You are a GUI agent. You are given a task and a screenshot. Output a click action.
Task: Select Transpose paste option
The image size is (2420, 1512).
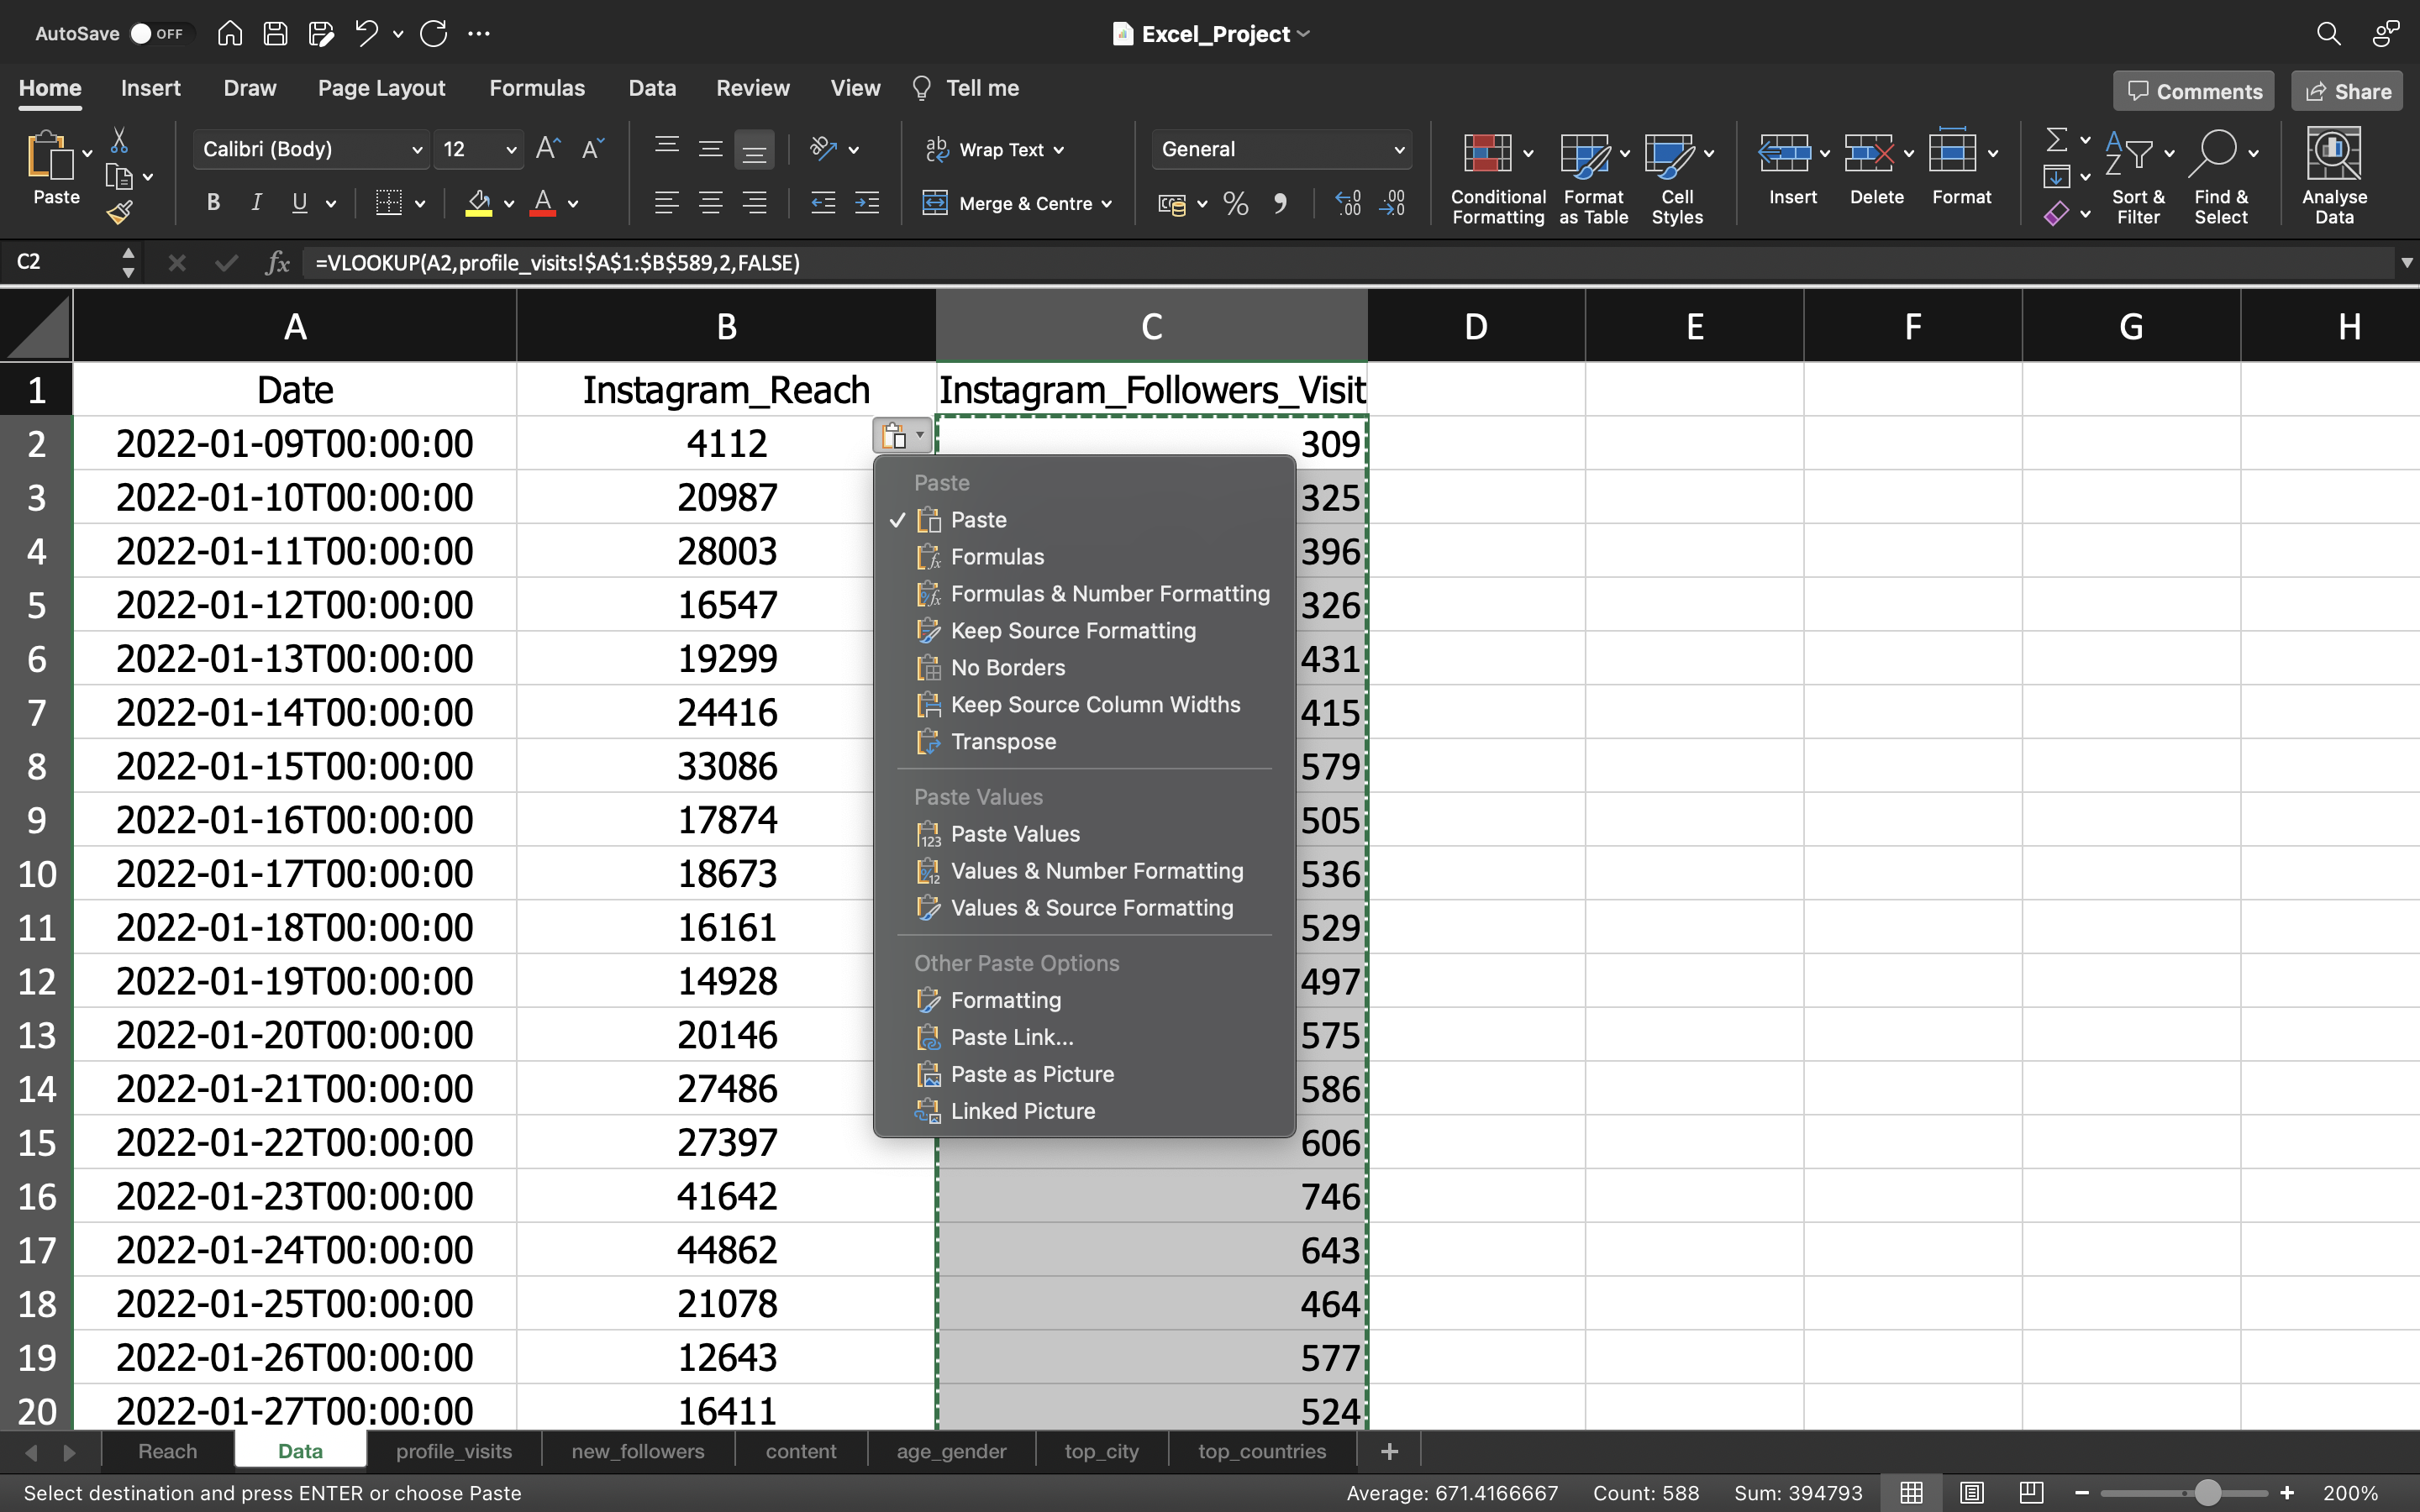pos(1003,740)
